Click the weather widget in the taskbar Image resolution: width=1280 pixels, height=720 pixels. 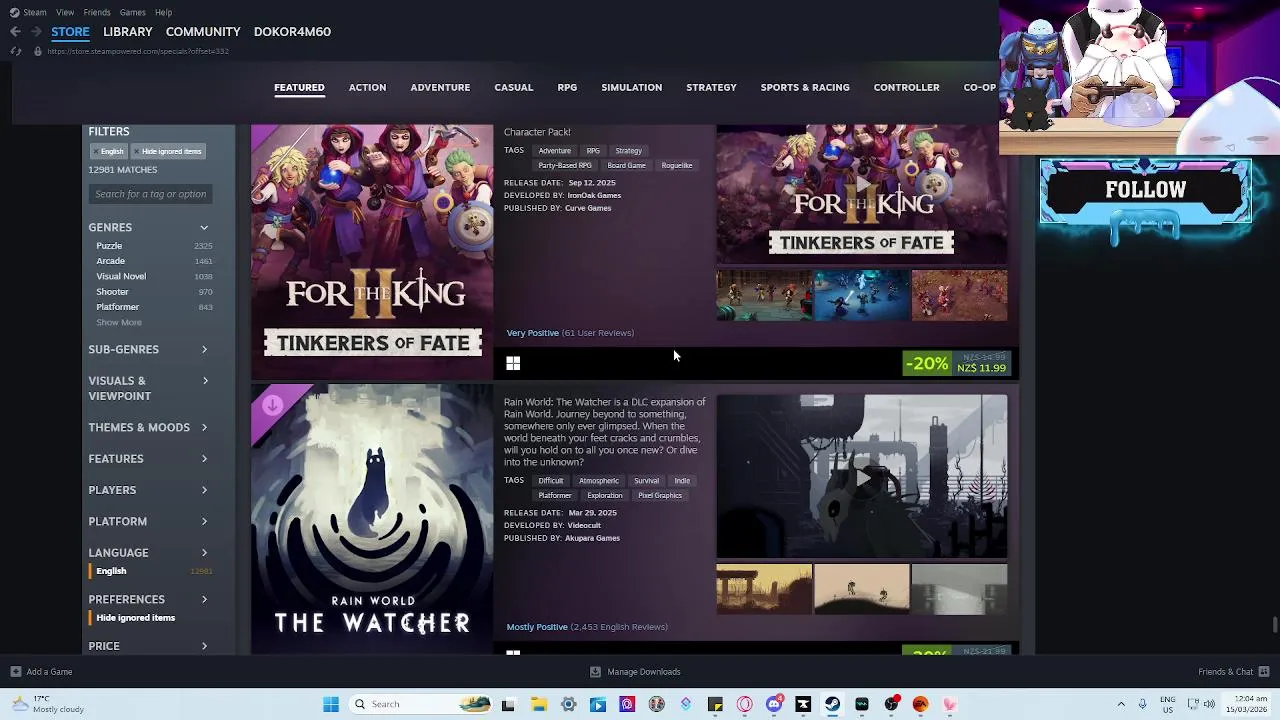pos(50,704)
